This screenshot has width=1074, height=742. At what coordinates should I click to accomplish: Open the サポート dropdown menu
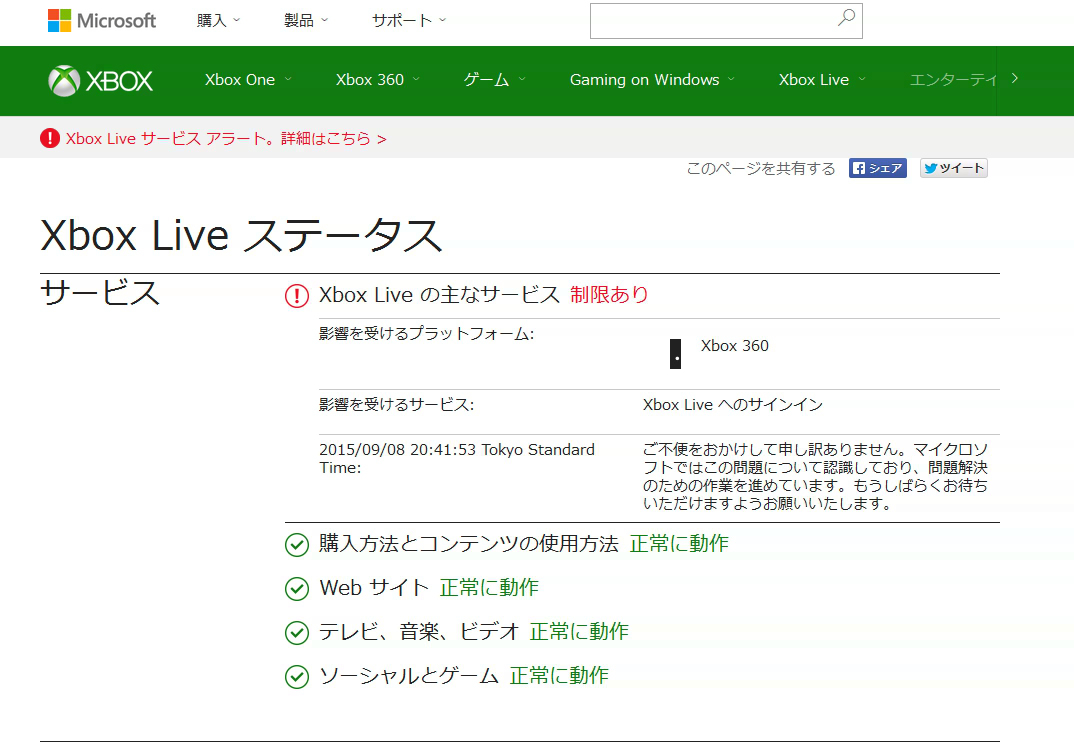point(409,21)
